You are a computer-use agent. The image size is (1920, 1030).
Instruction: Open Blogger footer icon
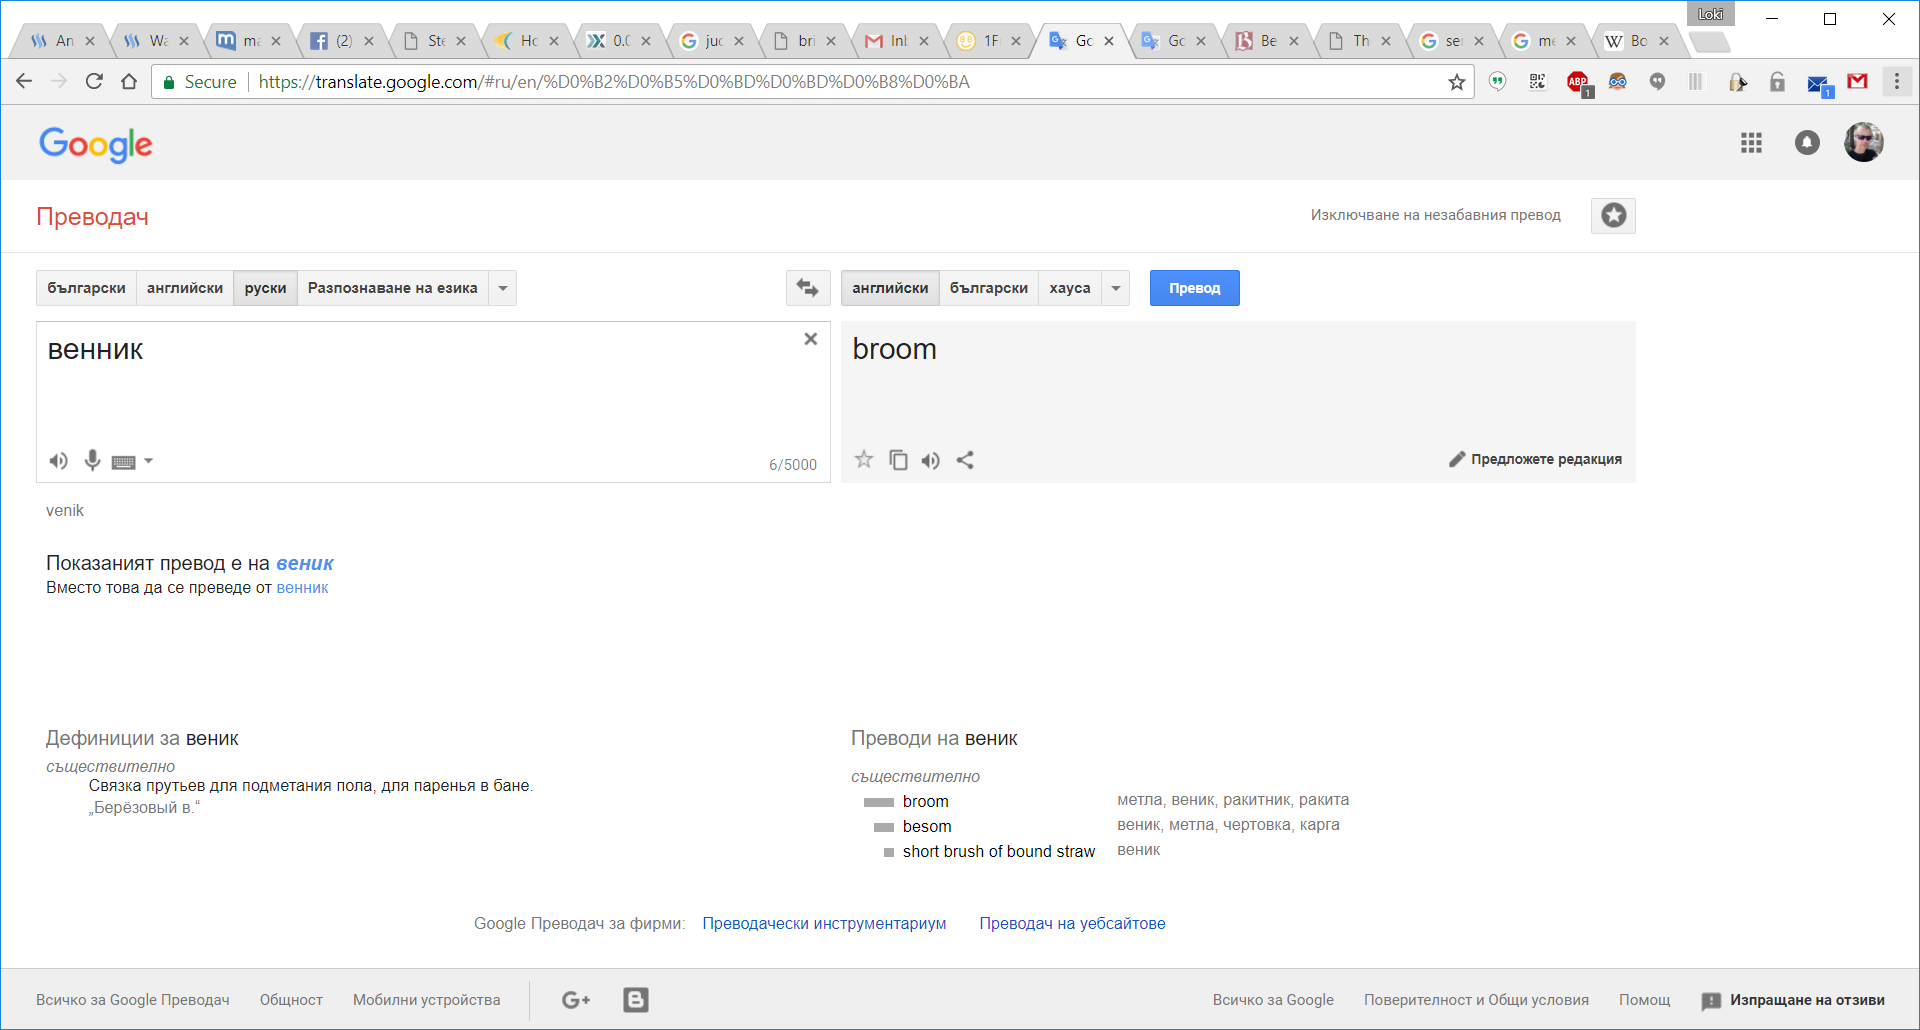636,1000
